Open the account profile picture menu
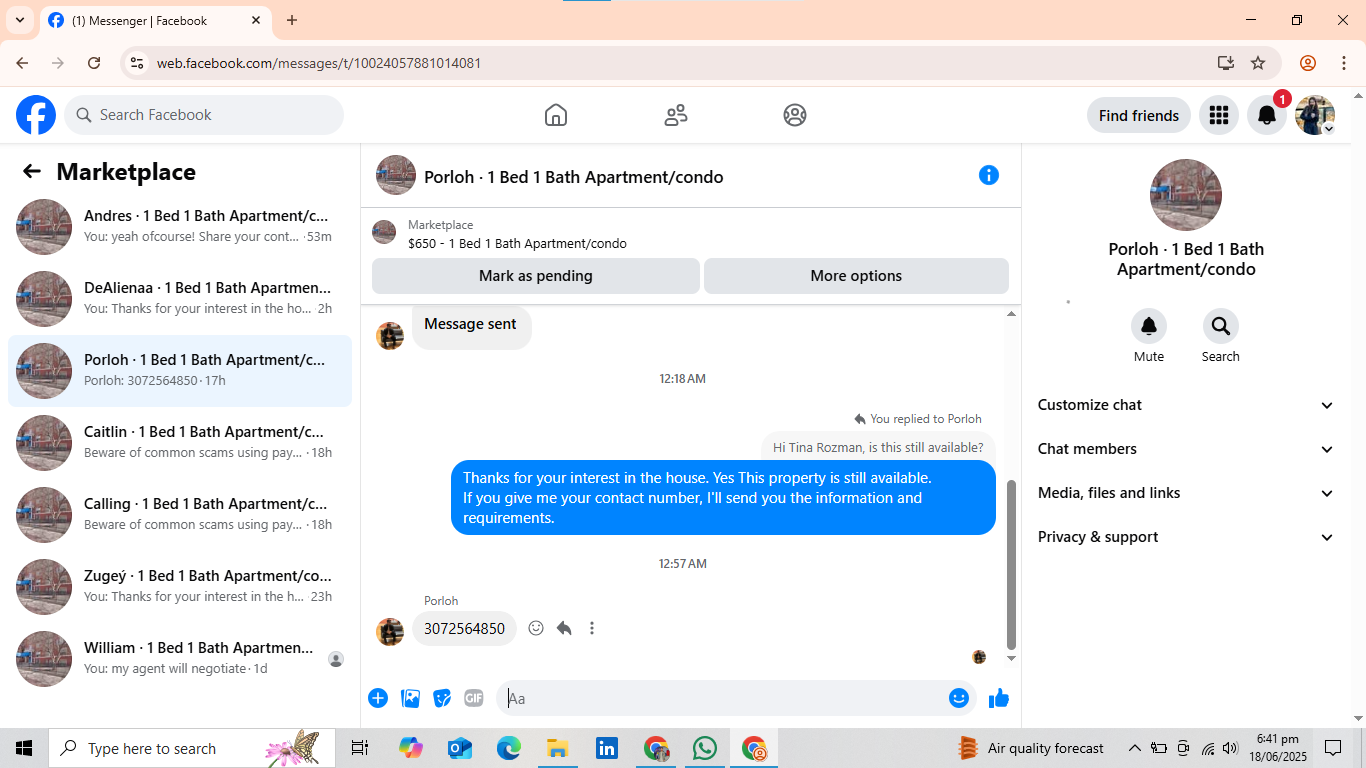Viewport: 1366px width, 768px height. click(x=1315, y=115)
